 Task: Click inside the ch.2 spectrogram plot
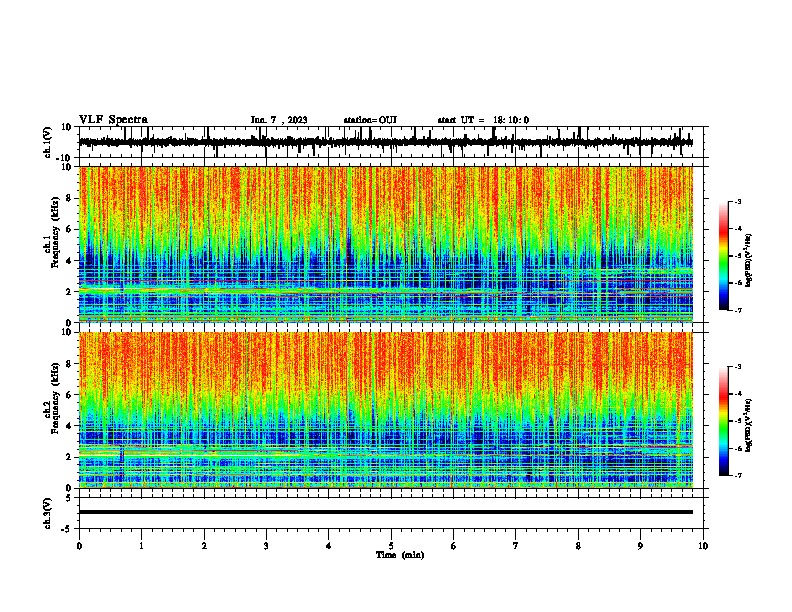386,410
